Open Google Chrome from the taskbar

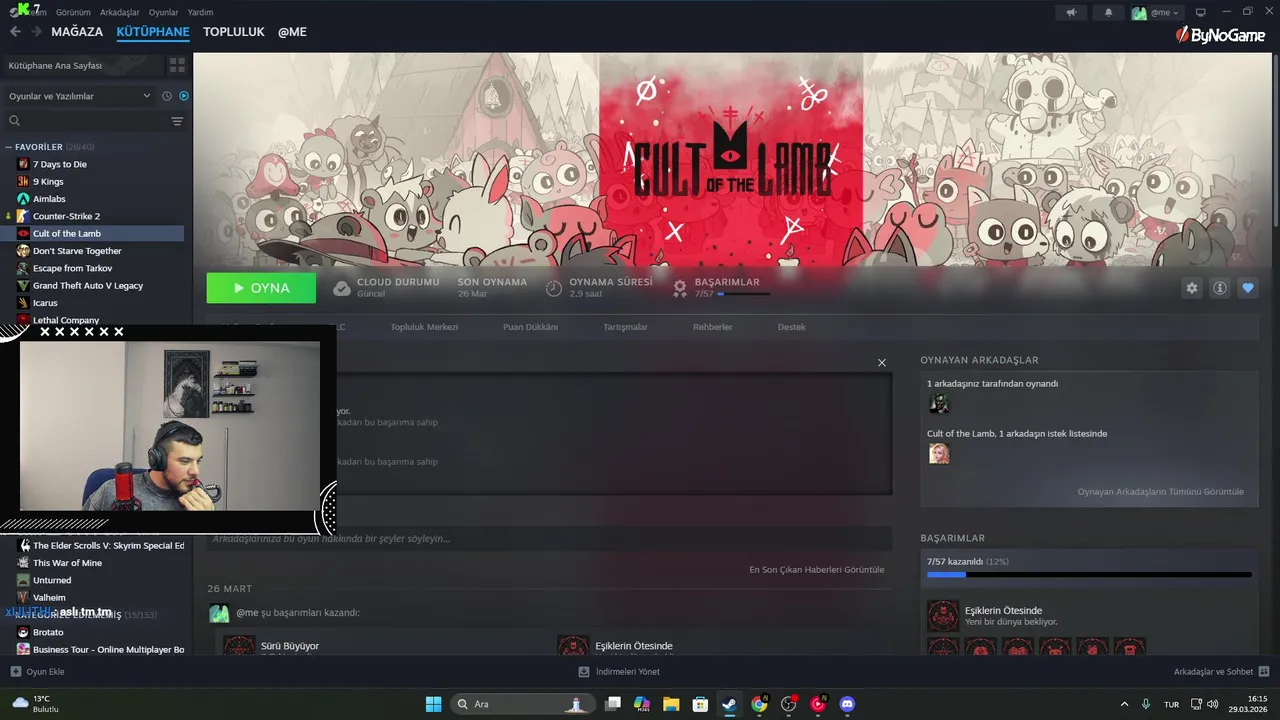[759, 704]
